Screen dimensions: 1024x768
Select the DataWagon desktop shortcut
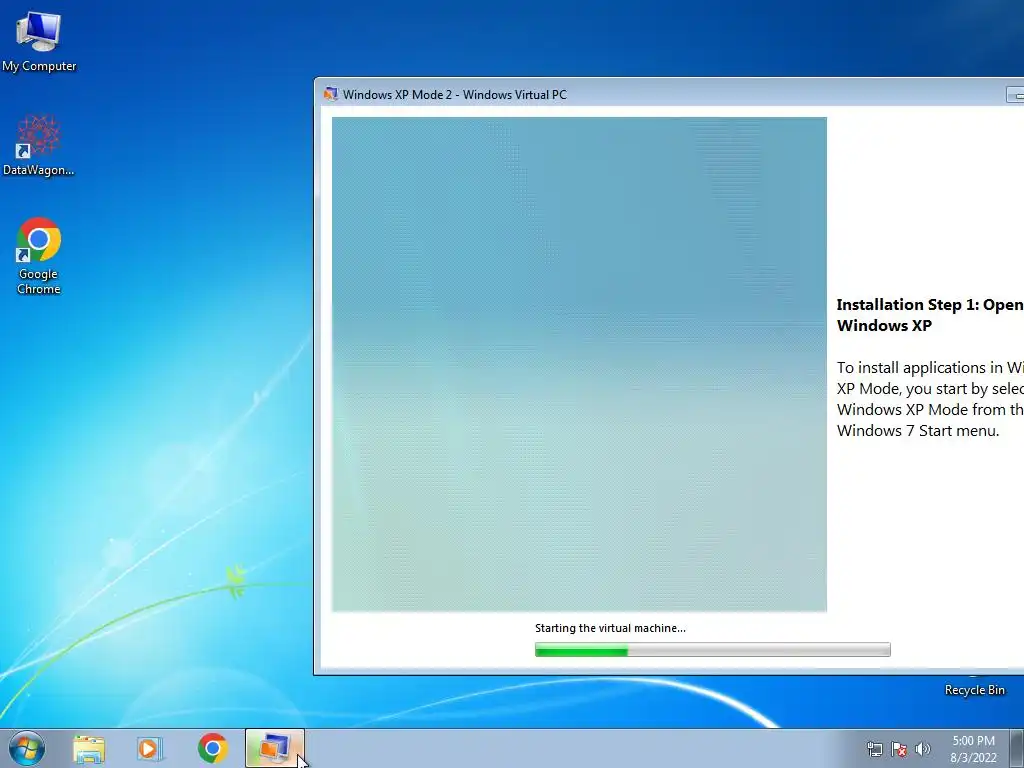(x=39, y=146)
